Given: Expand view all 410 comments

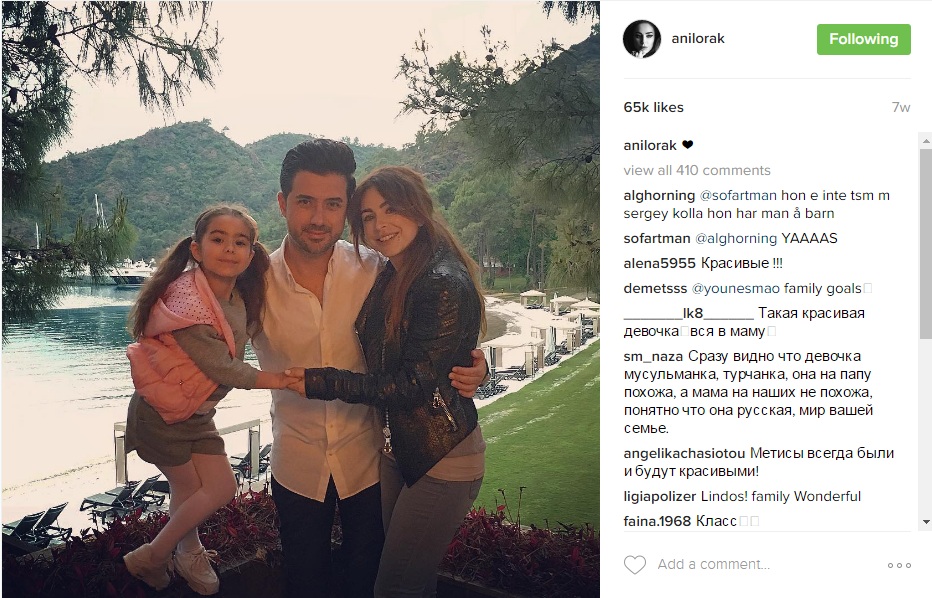Looking at the screenshot, I should pos(697,170).
